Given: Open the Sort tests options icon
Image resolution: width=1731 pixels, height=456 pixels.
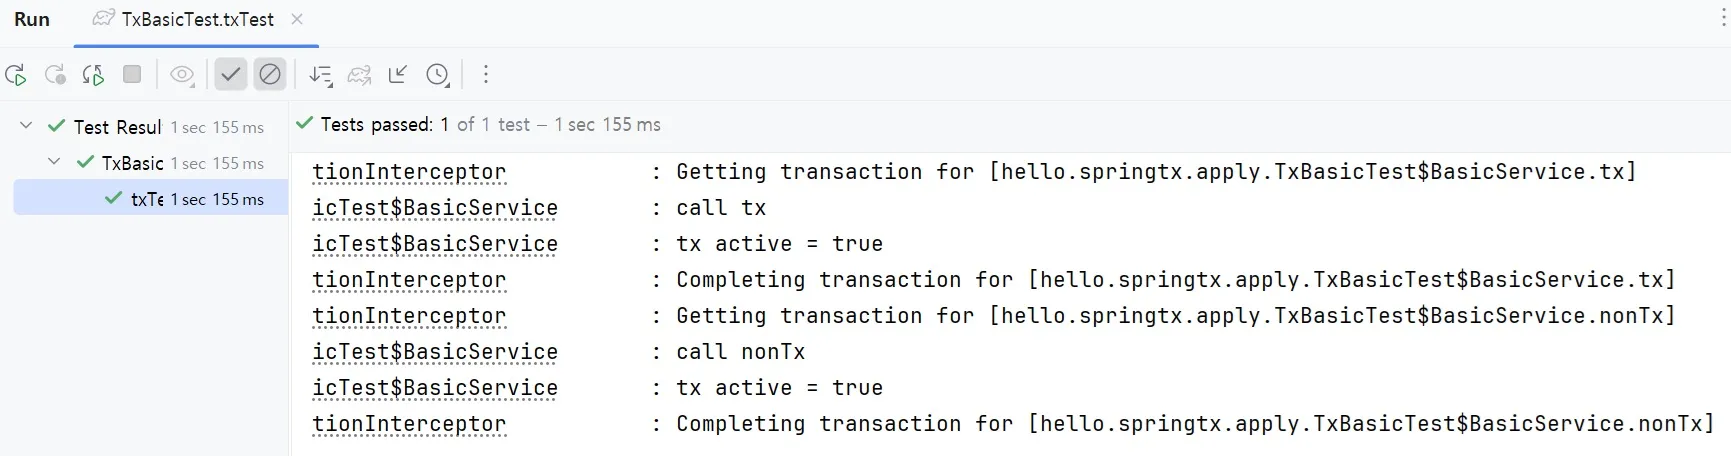Looking at the screenshot, I should 320,75.
